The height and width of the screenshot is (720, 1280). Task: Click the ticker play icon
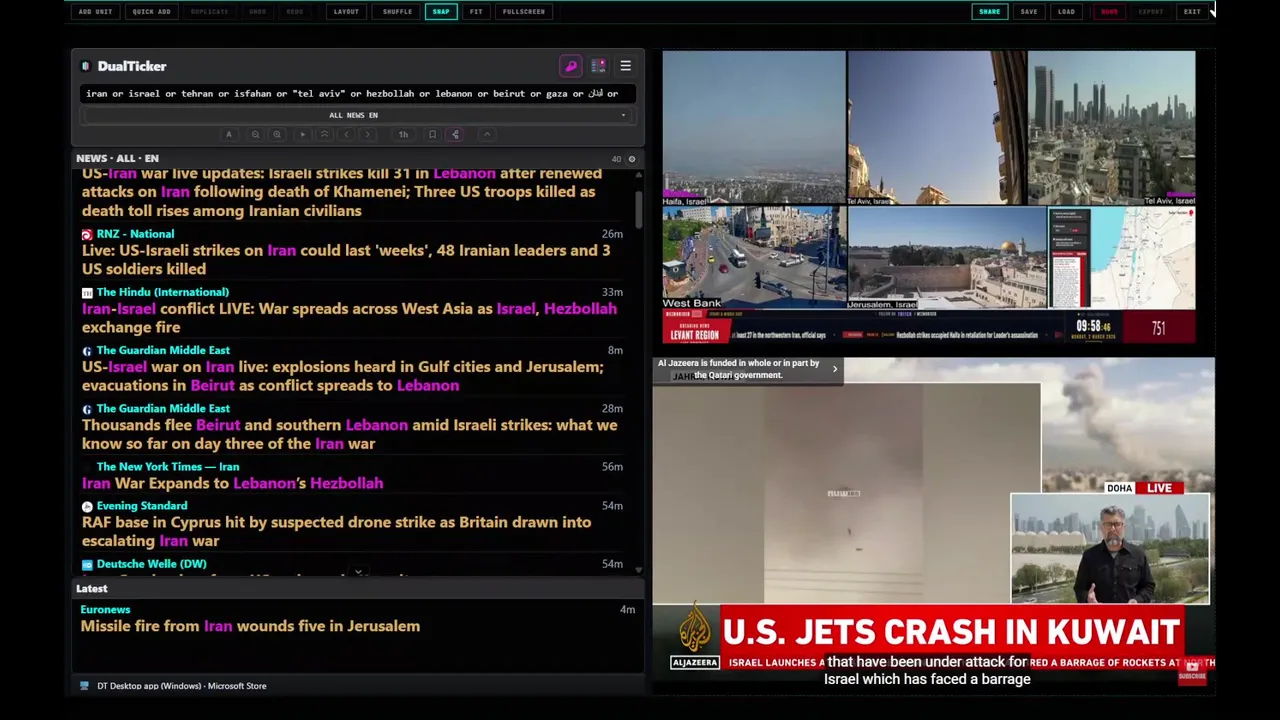303,135
